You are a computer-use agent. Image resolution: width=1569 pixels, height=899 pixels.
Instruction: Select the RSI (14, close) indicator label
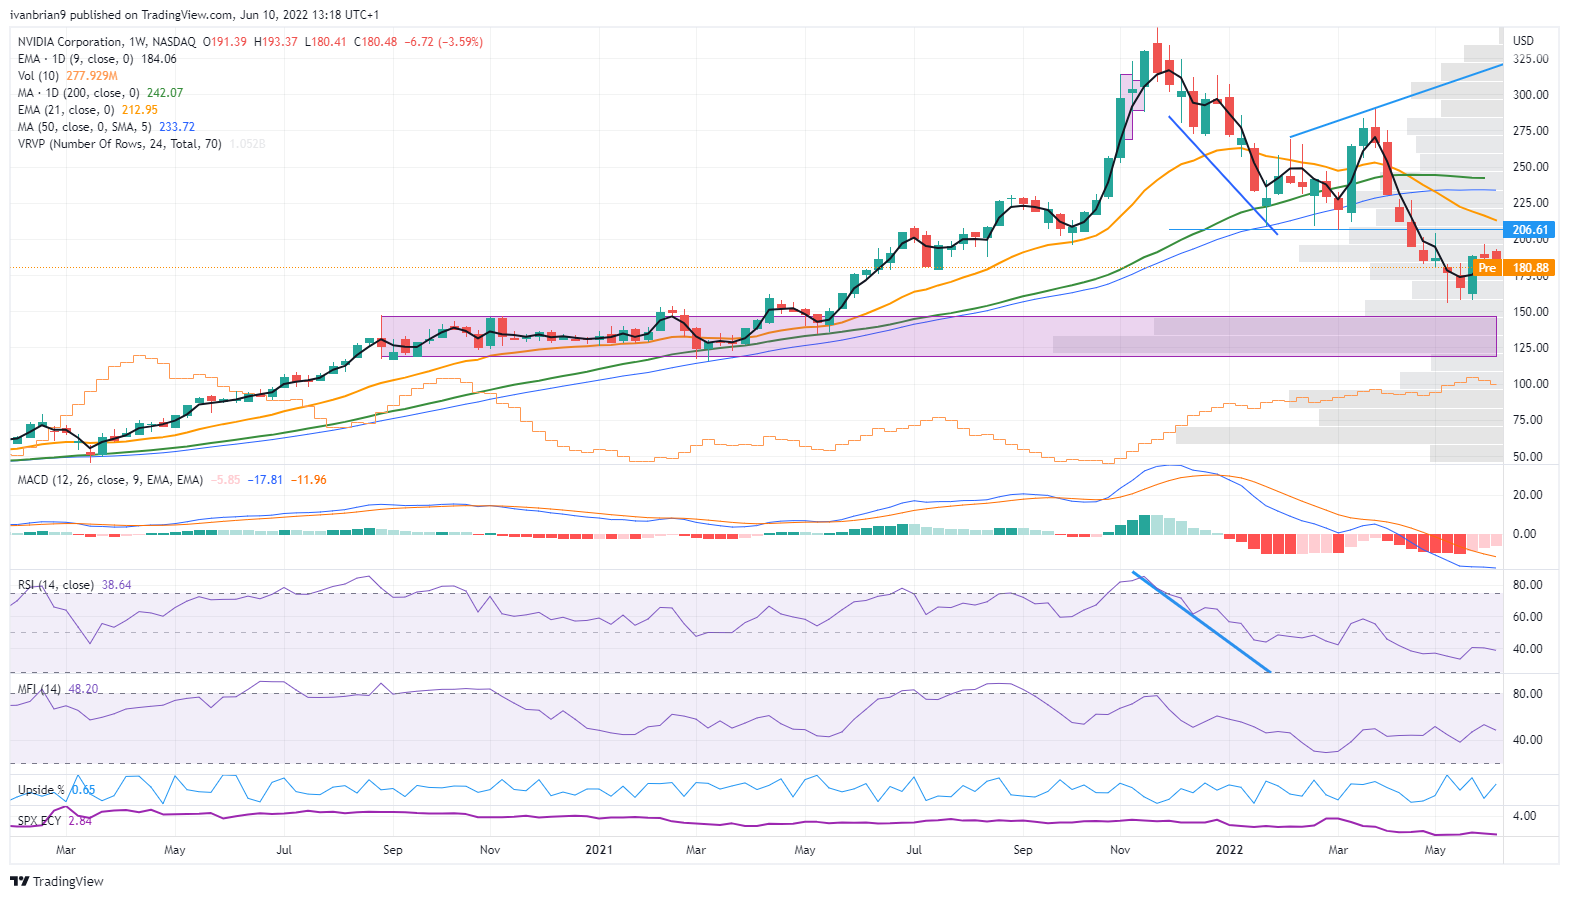point(56,585)
